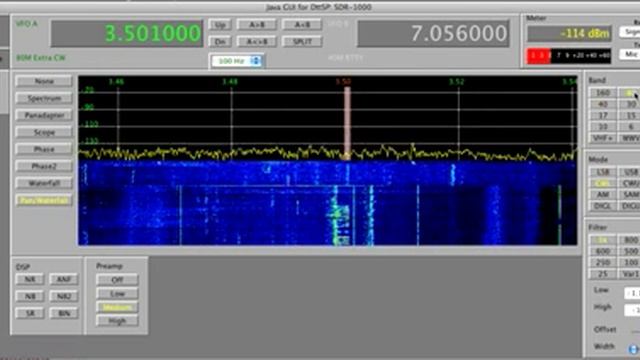Select the highlighted CW mode button
640x360 pixels.
pyautogui.click(x=603, y=184)
